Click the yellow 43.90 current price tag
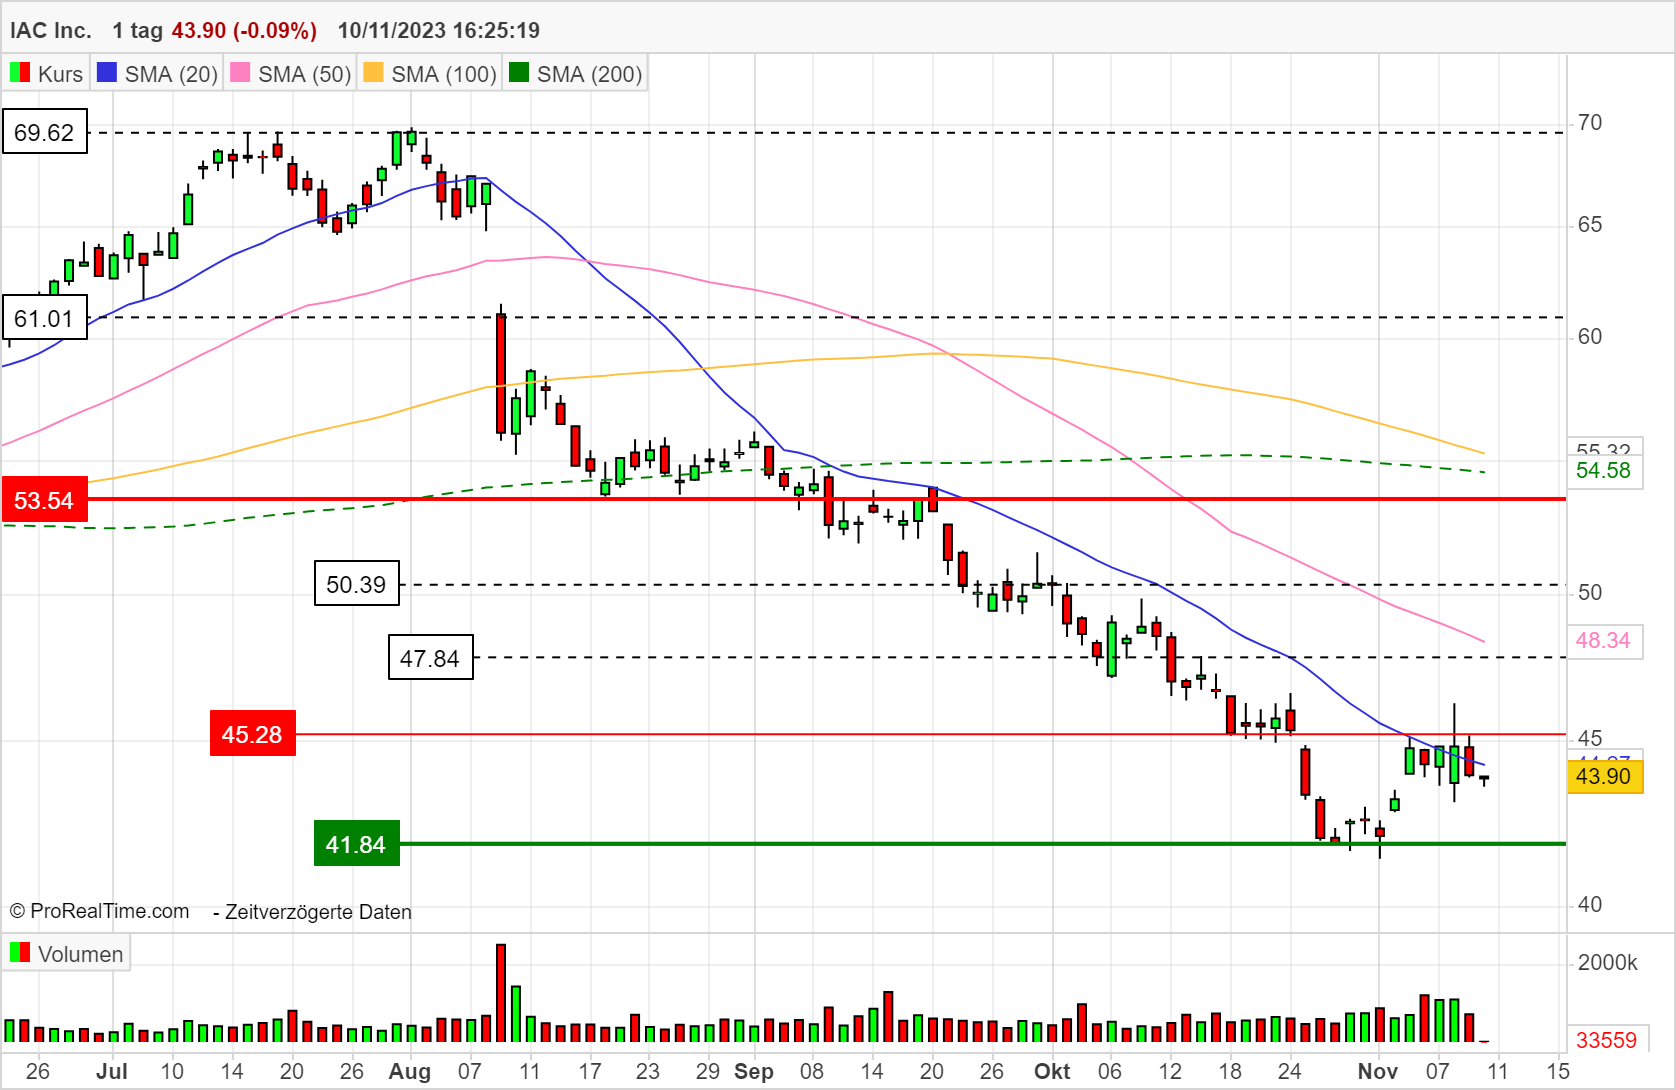 1603,776
